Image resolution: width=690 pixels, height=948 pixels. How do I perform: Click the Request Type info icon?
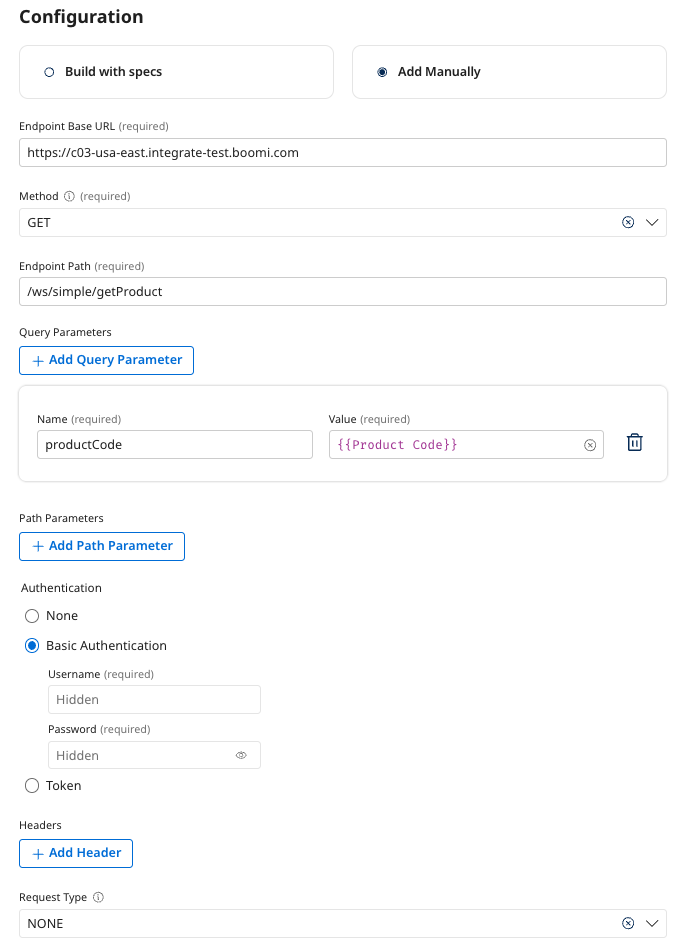tap(98, 897)
